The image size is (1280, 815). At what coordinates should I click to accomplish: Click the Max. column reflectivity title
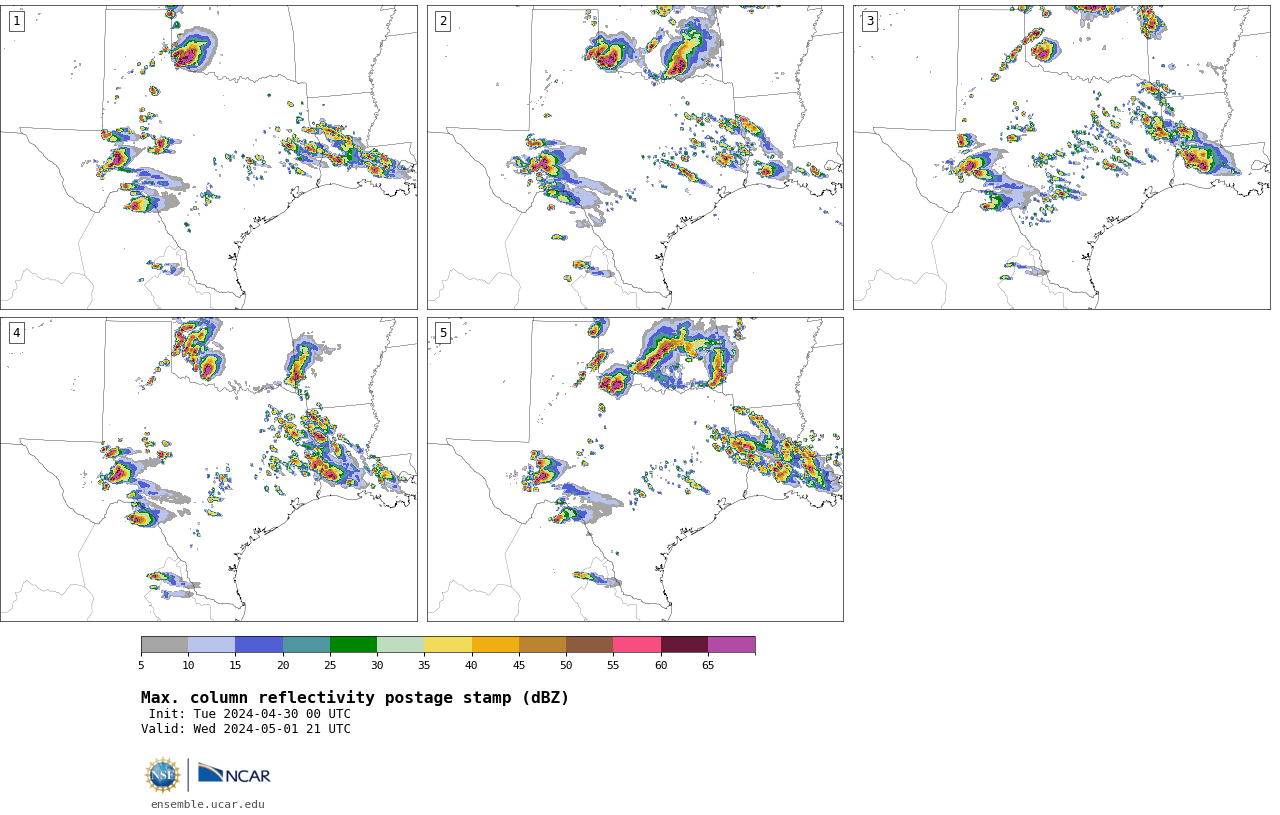point(355,698)
